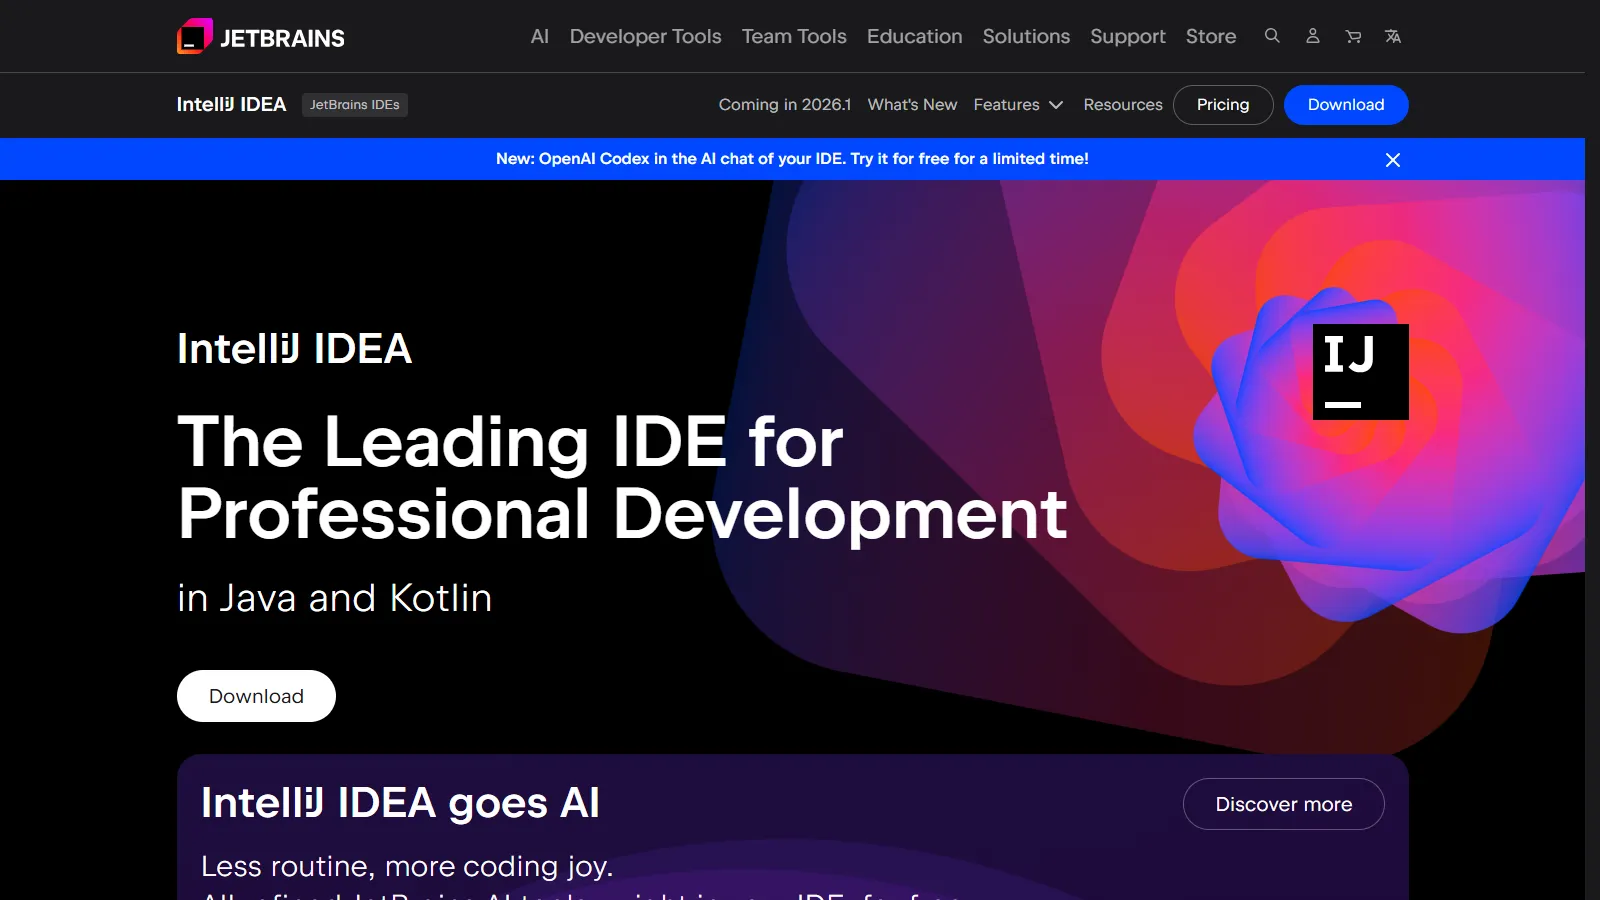Open the Developer Tools menu

pos(645,36)
